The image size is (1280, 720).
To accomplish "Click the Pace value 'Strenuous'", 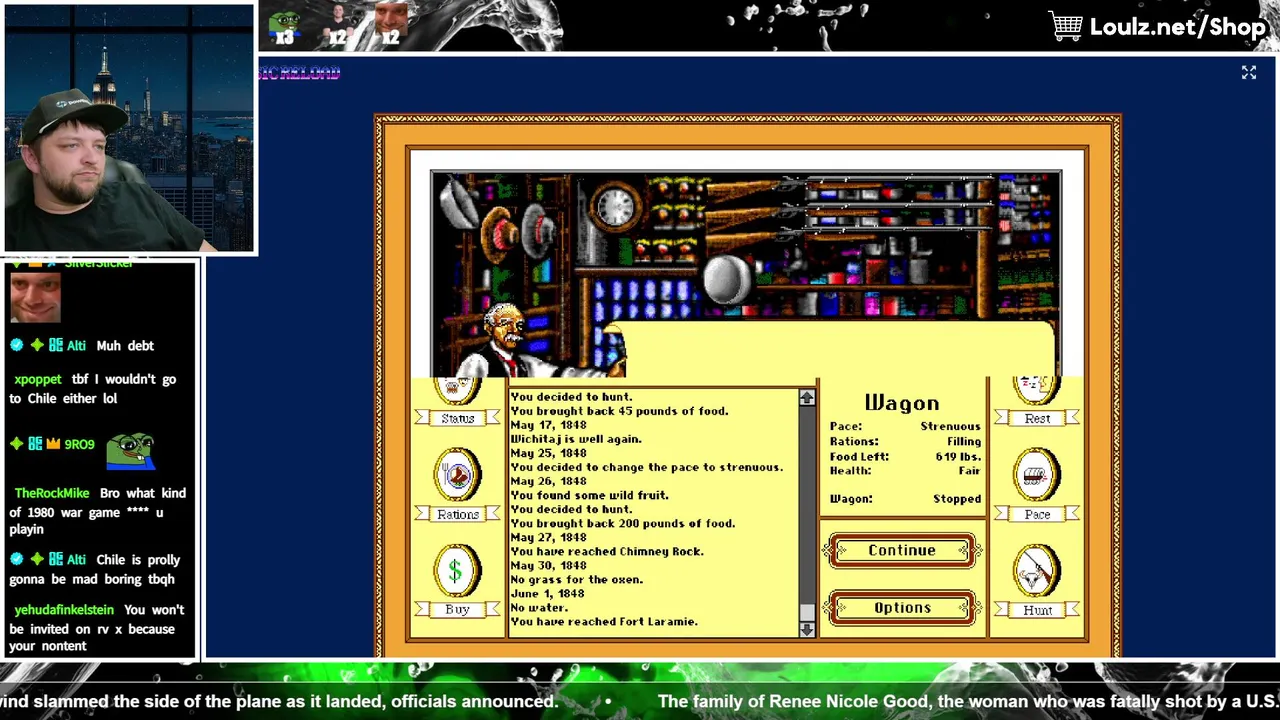I will tap(950, 426).
